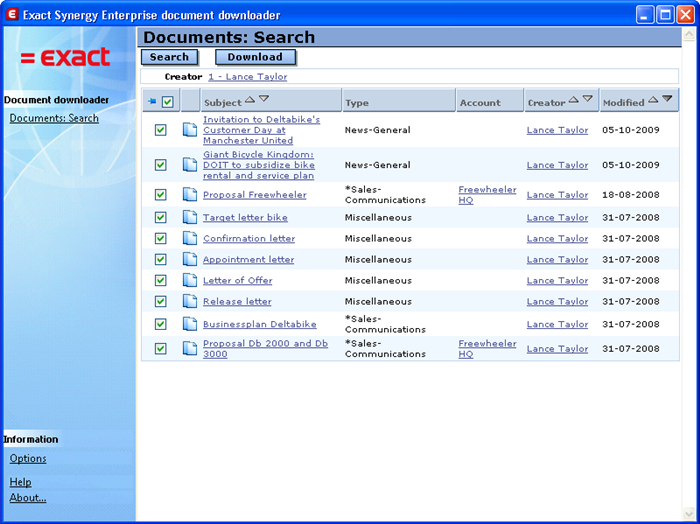Open the 1 - Lance Taylor creator filter link
The image size is (700, 524).
tap(247, 77)
